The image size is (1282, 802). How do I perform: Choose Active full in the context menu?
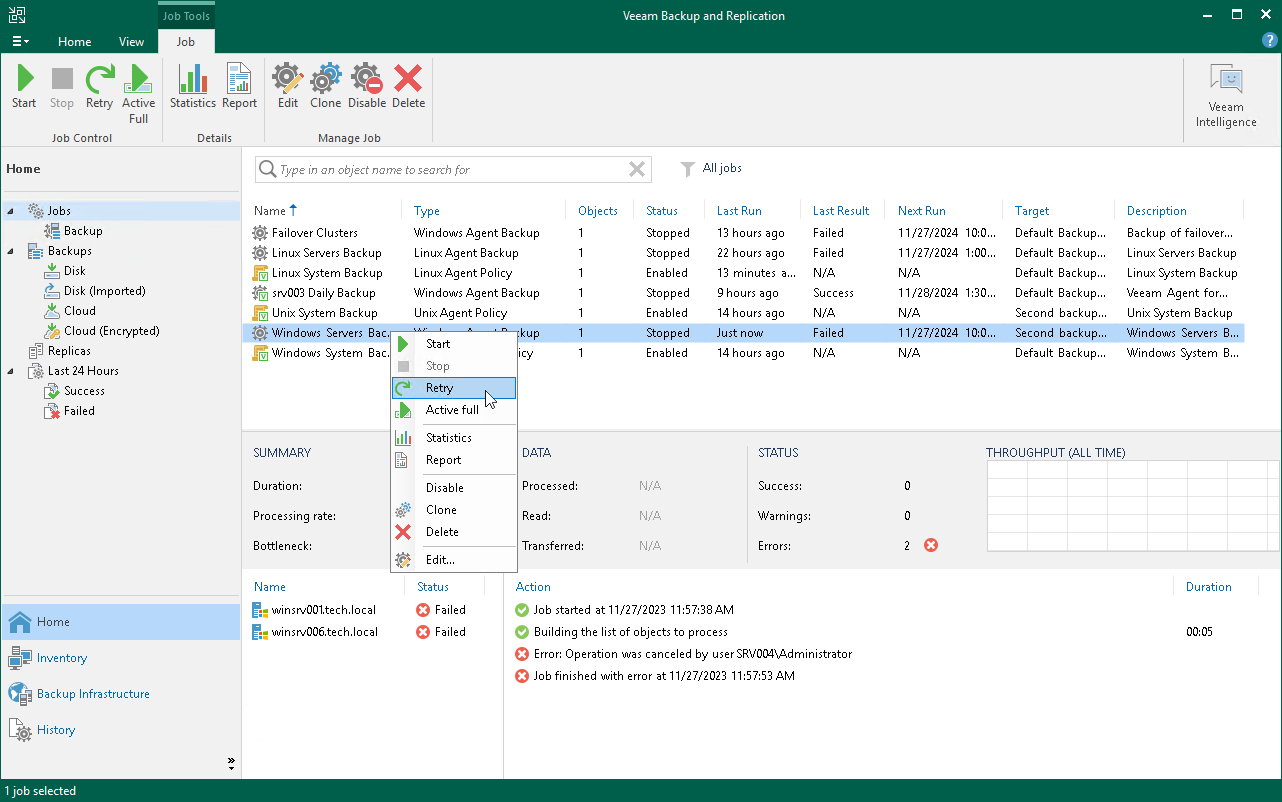click(x=454, y=410)
